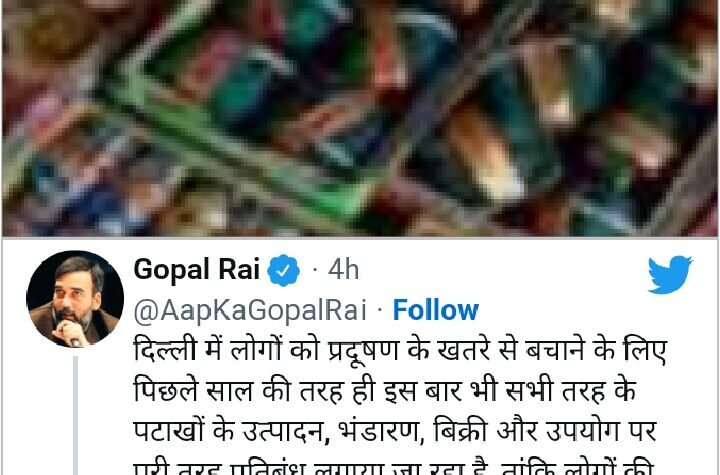The height and width of the screenshot is (475, 720).
Task: Select the word प्रदूषण in tweet
Action: point(364,352)
